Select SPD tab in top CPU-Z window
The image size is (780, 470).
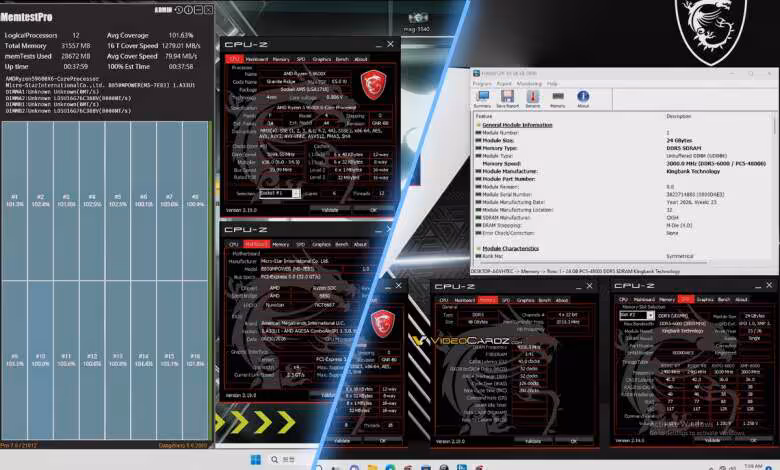301,59
